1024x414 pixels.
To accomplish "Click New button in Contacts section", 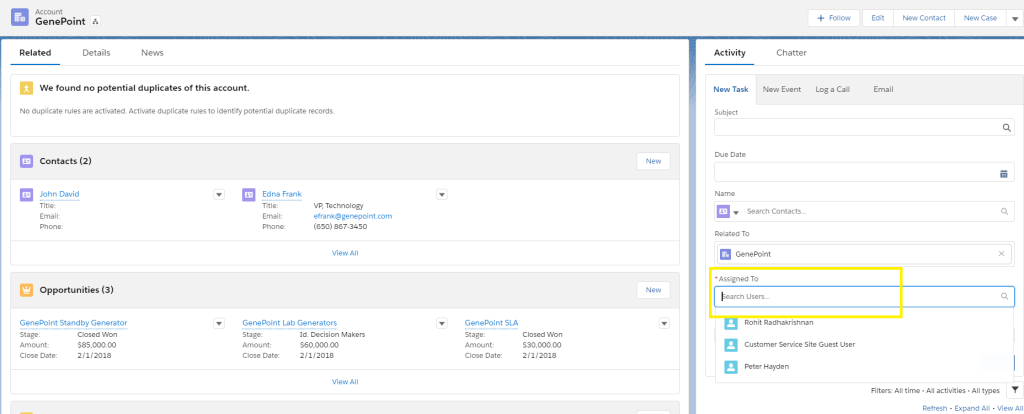I will (653, 161).
